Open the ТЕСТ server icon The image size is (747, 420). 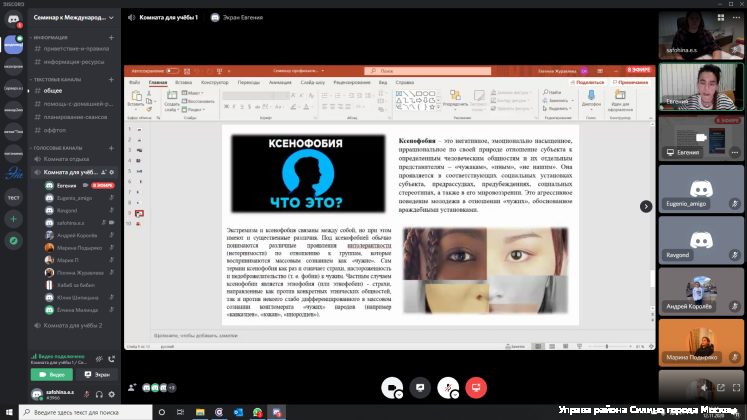click(x=13, y=197)
